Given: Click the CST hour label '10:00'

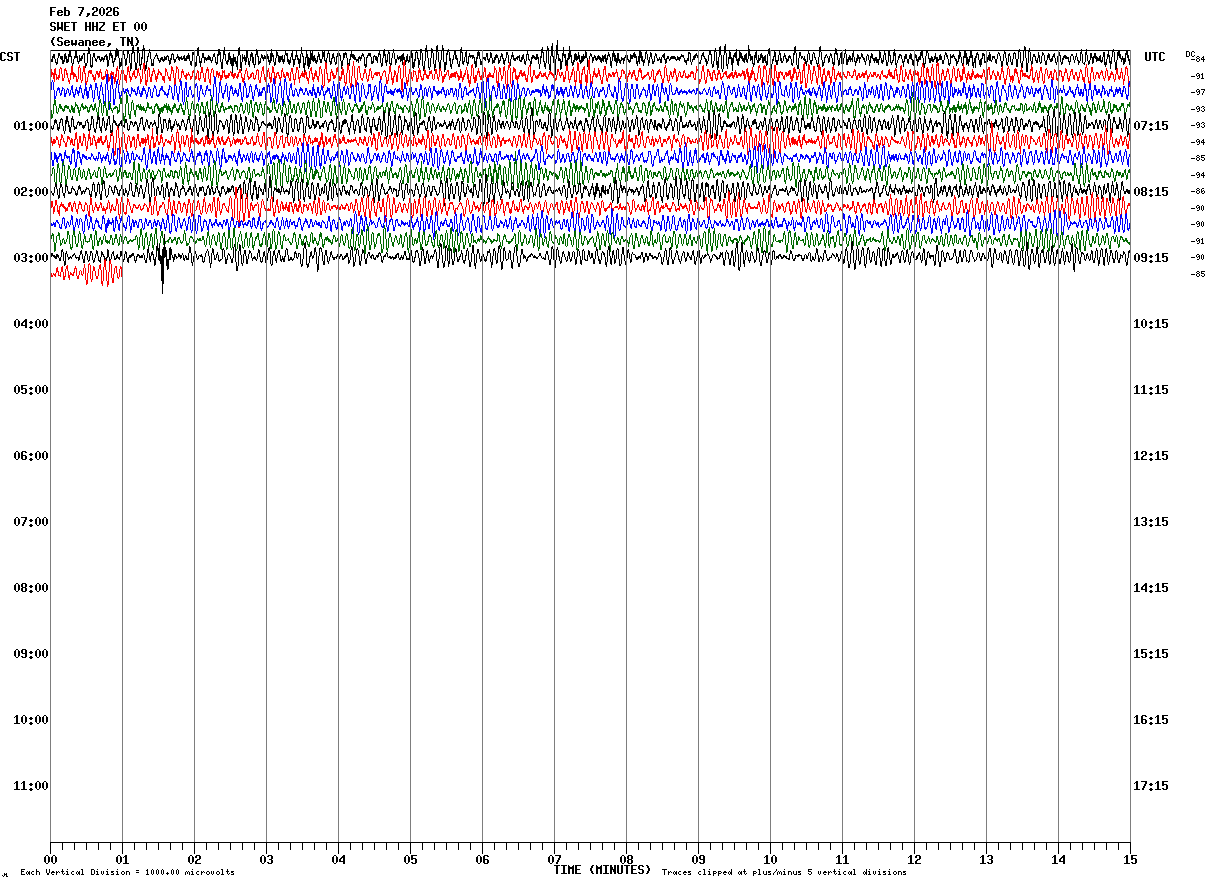Looking at the screenshot, I should point(31,720).
